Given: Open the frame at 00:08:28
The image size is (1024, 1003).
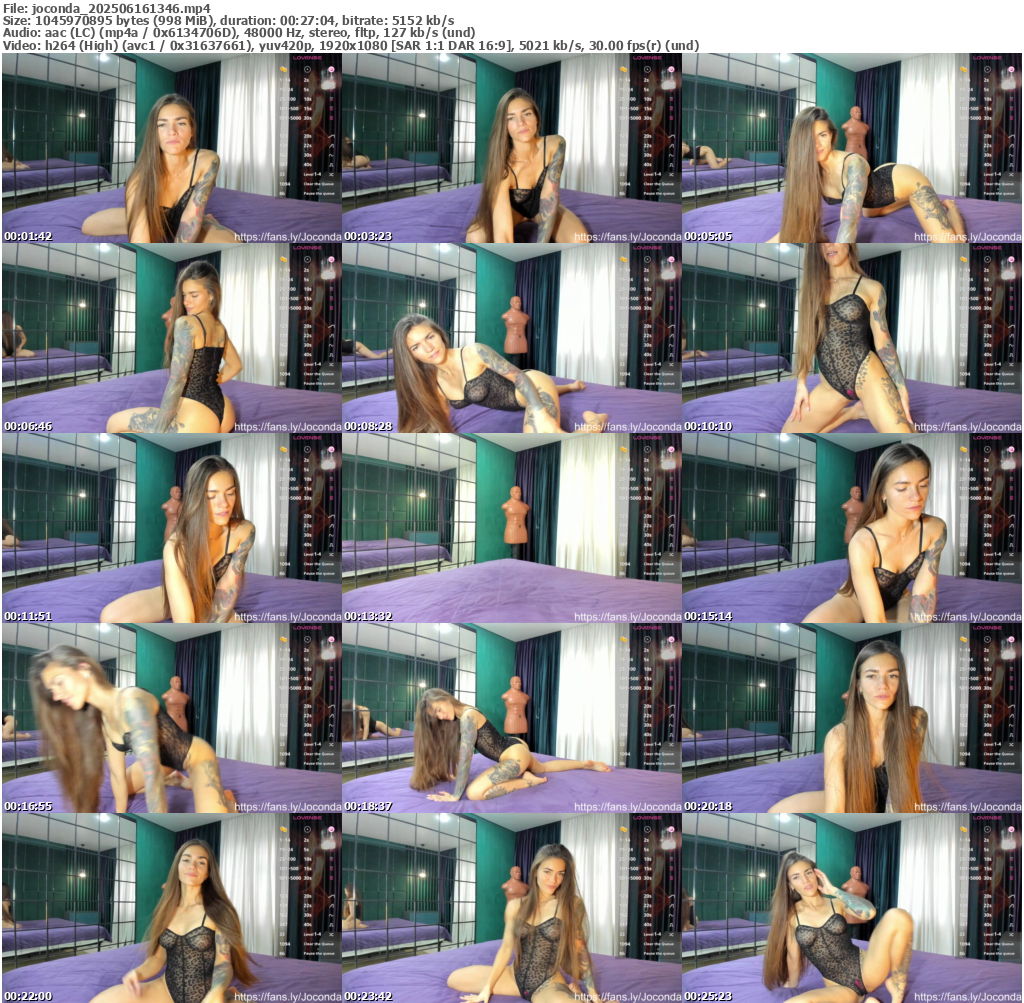Looking at the screenshot, I should 512,338.
